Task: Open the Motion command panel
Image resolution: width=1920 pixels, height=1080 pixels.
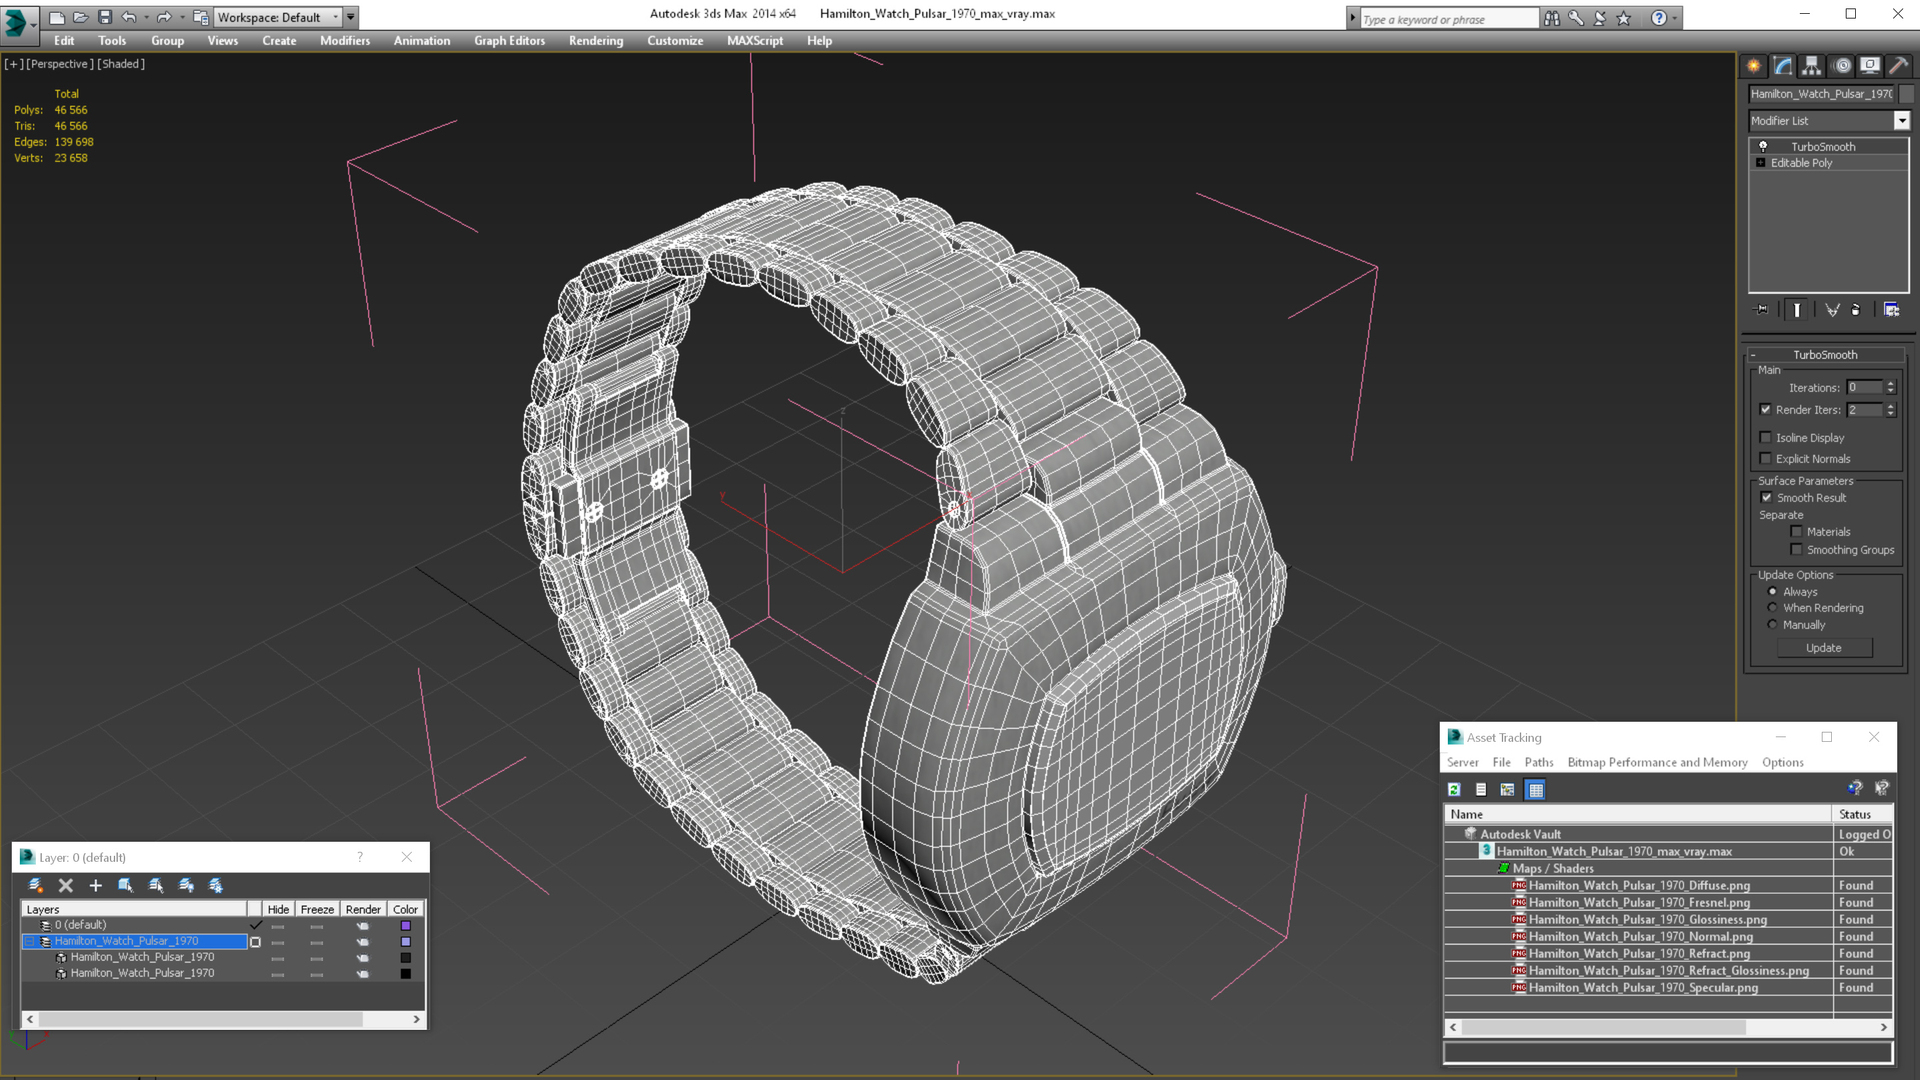Action: [1841, 66]
